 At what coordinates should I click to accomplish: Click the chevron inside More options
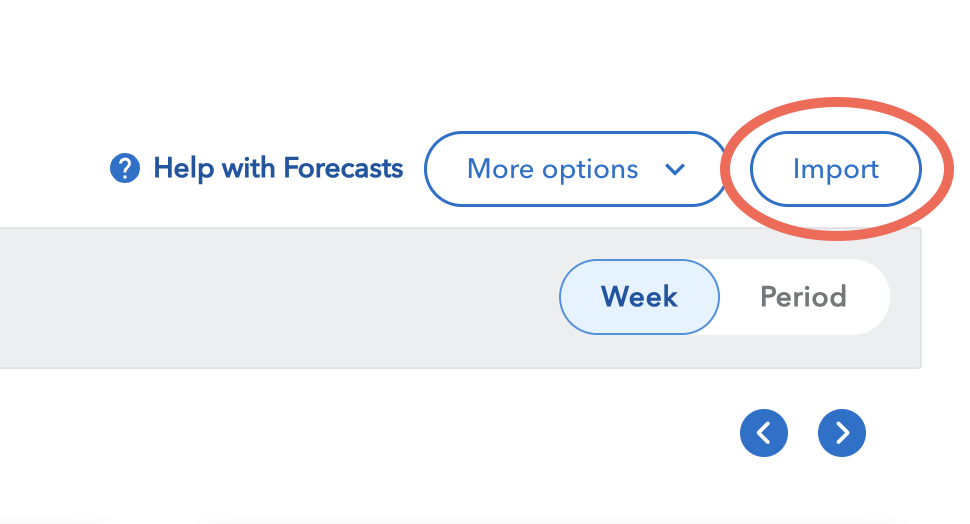click(x=675, y=169)
